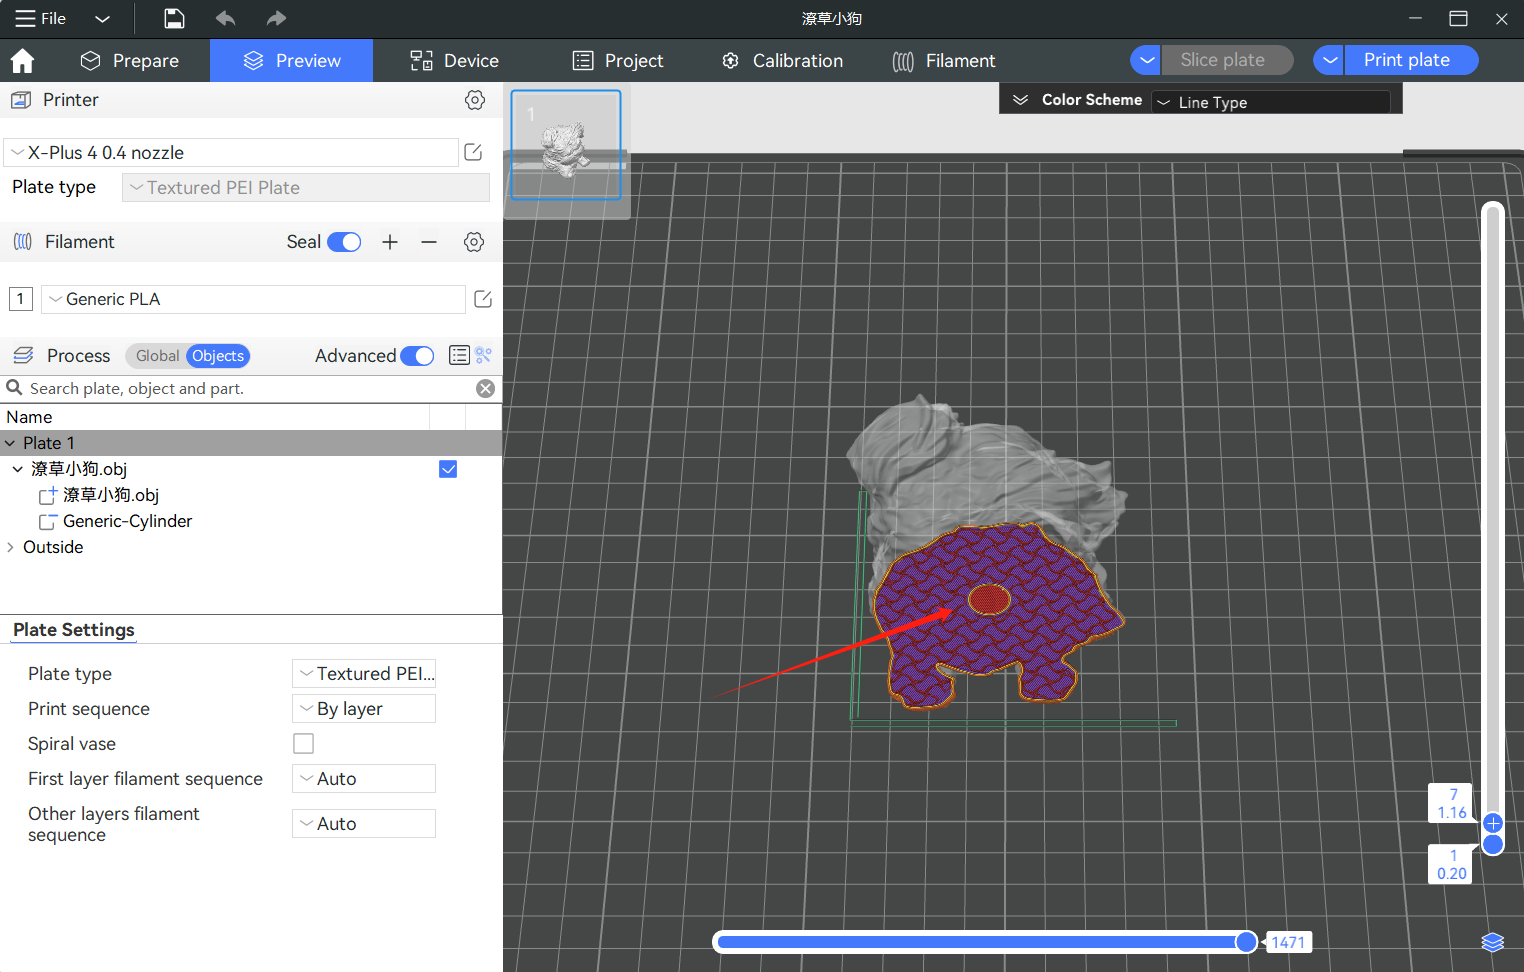Open the Textured PEI Plate dropdown under Printer

[306, 188]
